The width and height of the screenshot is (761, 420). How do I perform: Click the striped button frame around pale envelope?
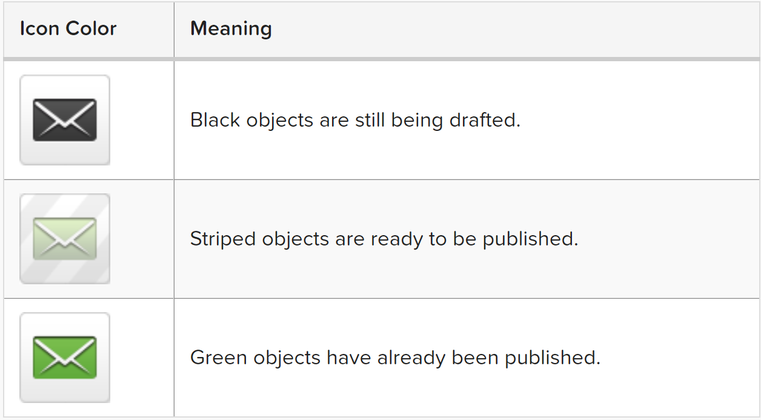(65, 238)
